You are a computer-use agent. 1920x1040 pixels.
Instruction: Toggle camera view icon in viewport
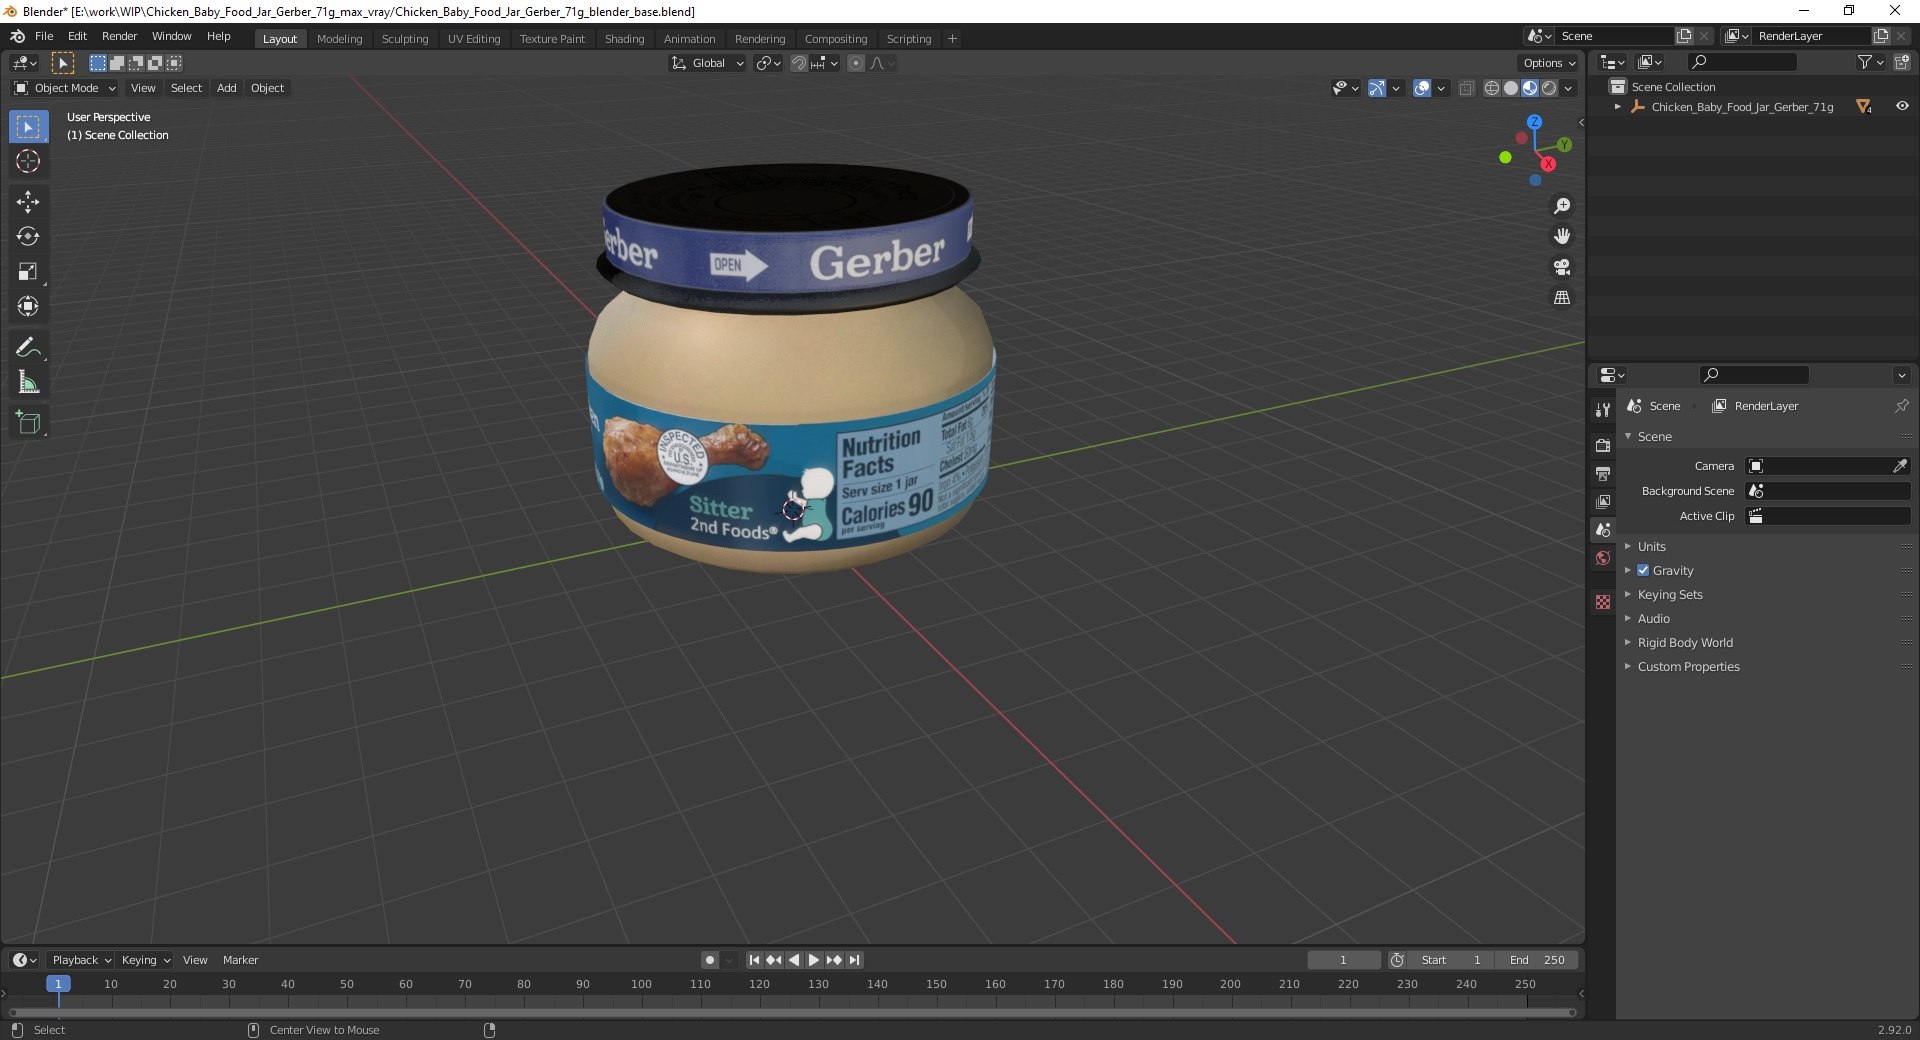1562,267
